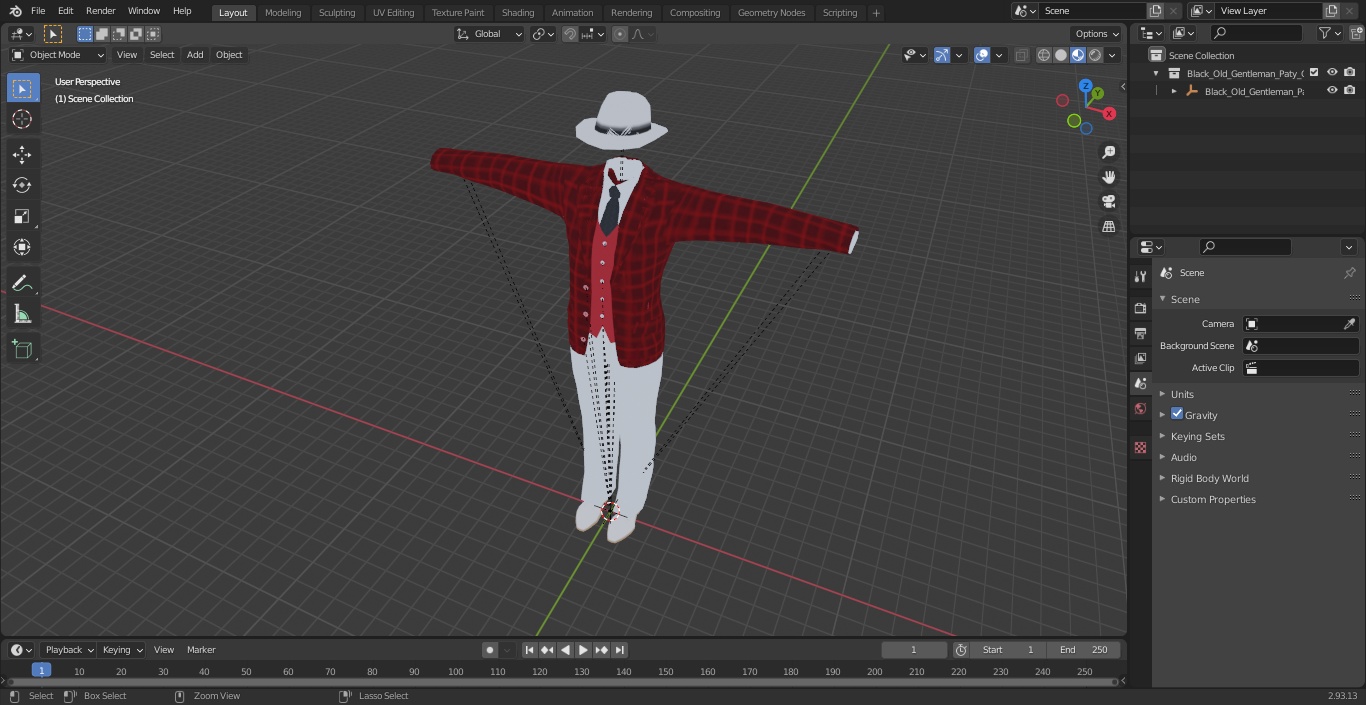Open the Texture properties tab
Viewport: 1366px width, 705px height.
pos(1140,448)
